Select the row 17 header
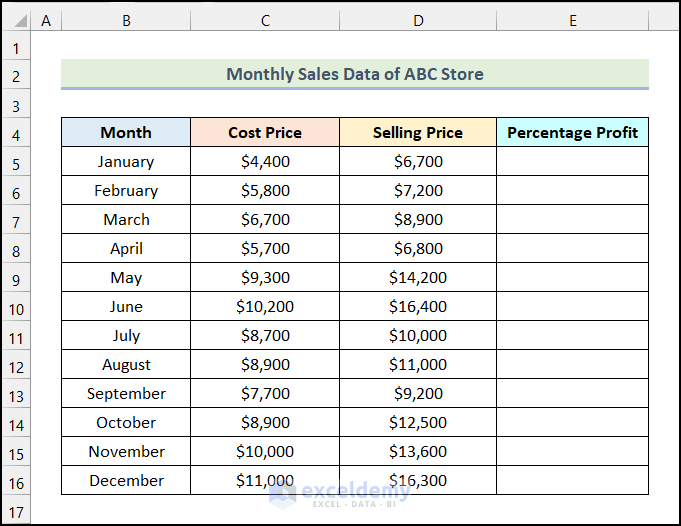 [17, 512]
